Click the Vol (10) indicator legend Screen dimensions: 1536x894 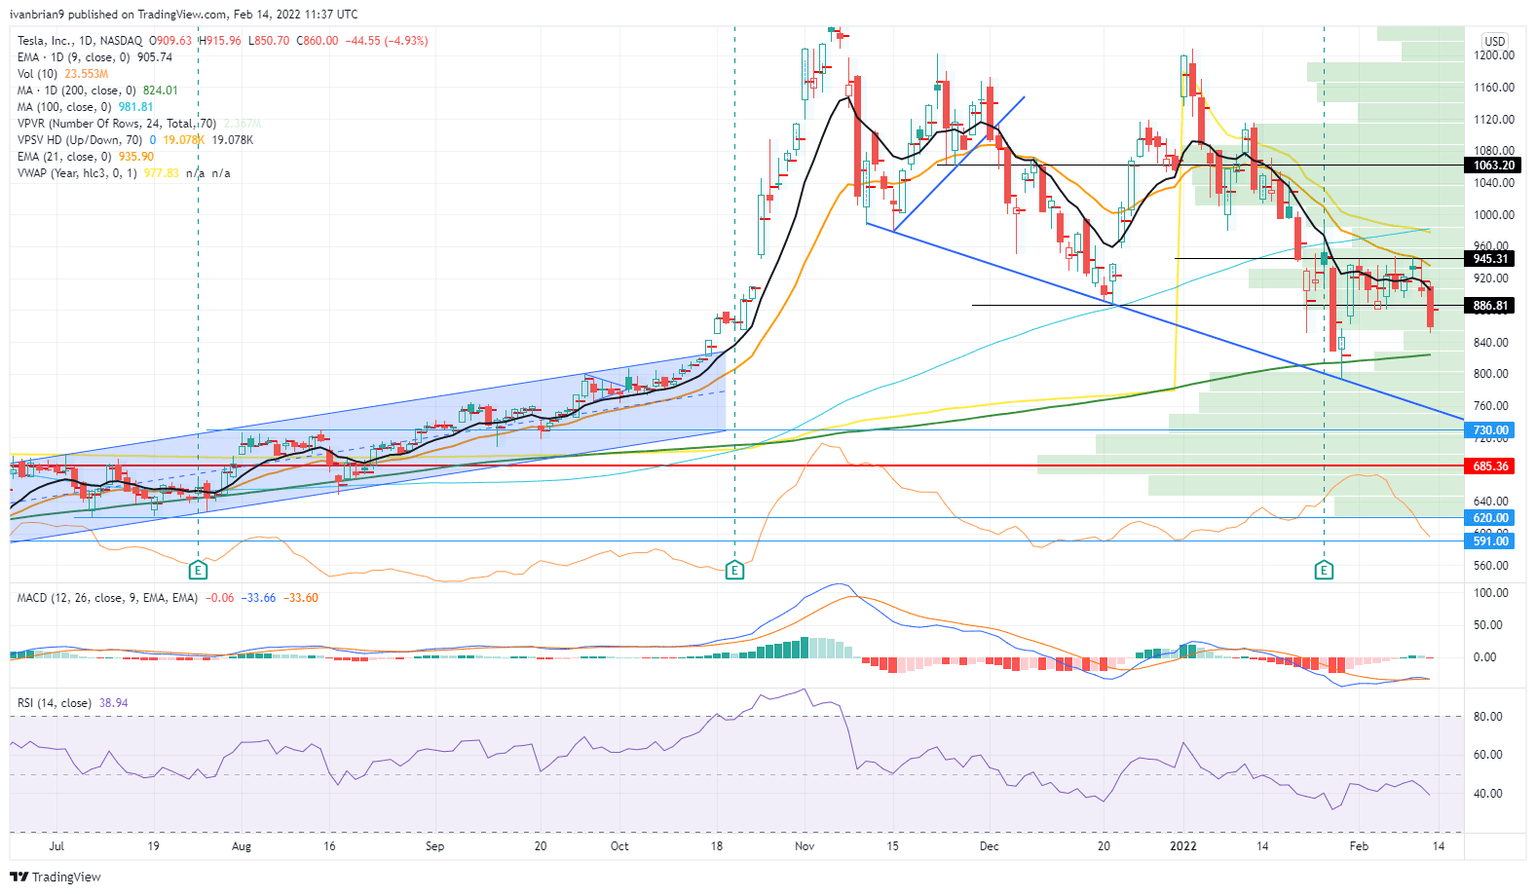click(x=64, y=74)
